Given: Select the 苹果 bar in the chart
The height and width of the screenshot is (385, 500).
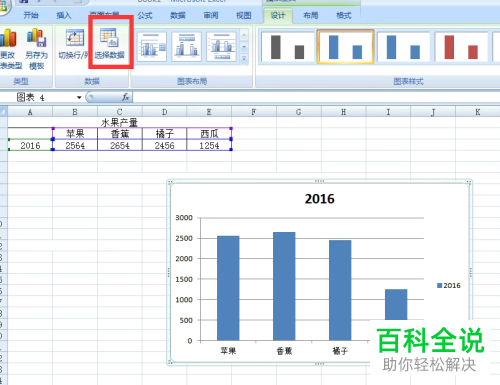Looking at the screenshot, I should pos(228,288).
